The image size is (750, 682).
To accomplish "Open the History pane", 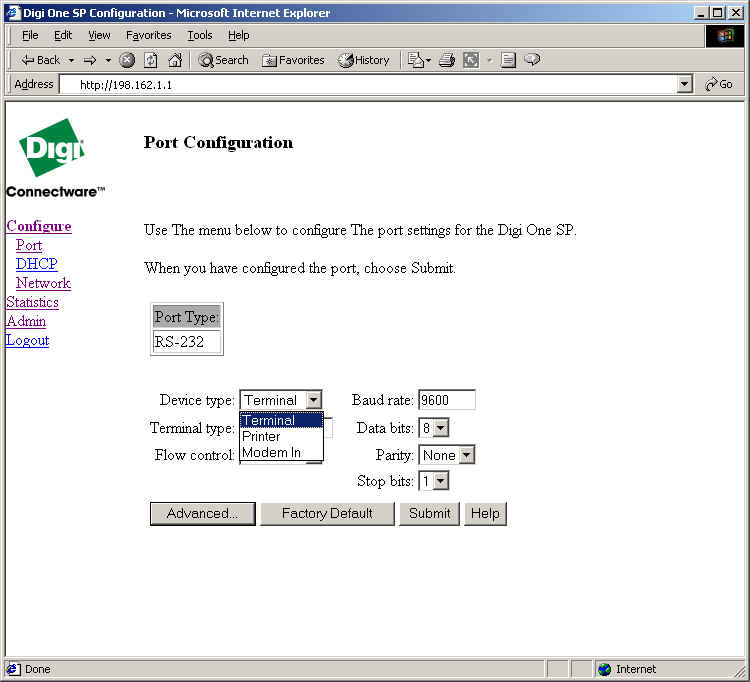I will point(364,60).
